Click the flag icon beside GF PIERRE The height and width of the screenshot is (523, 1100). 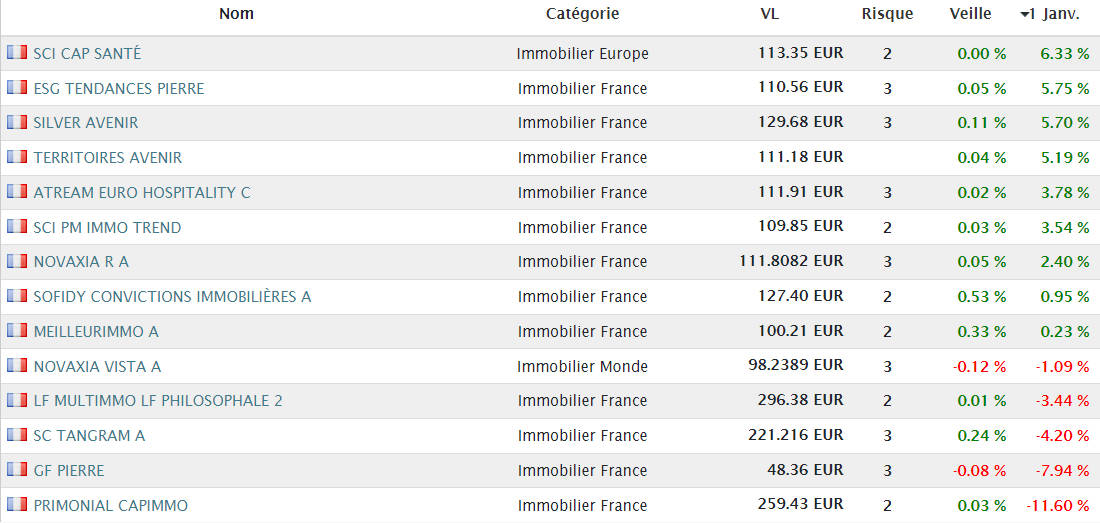[x=17, y=470]
